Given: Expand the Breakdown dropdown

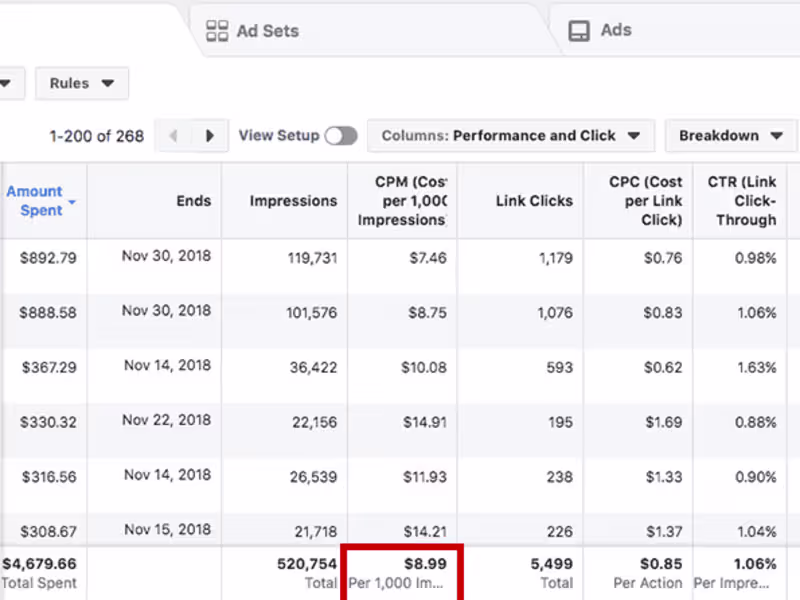Looking at the screenshot, I should point(731,136).
